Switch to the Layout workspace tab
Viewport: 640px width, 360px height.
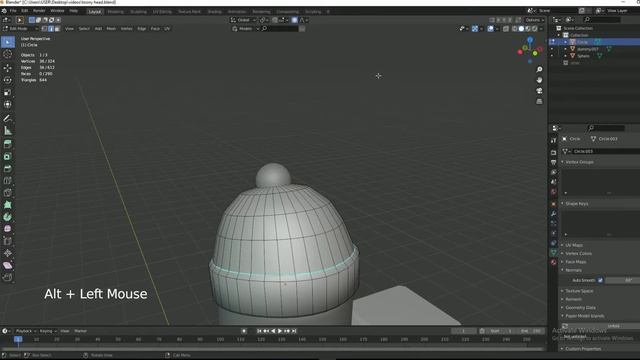click(95, 11)
